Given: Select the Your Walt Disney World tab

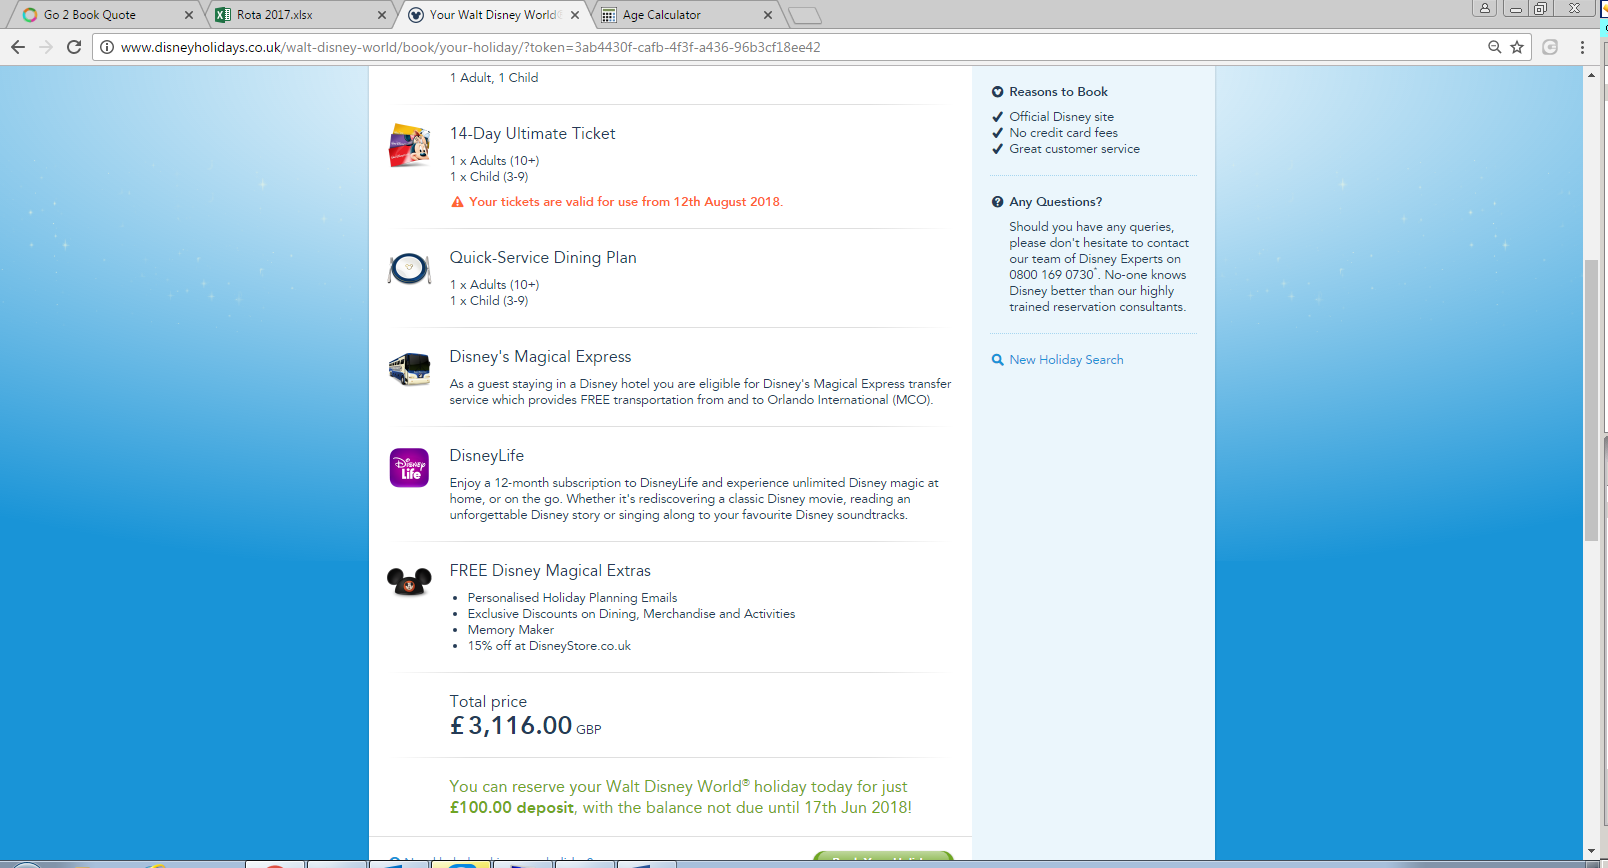Looking at the screenshot, I should point(490,15).
